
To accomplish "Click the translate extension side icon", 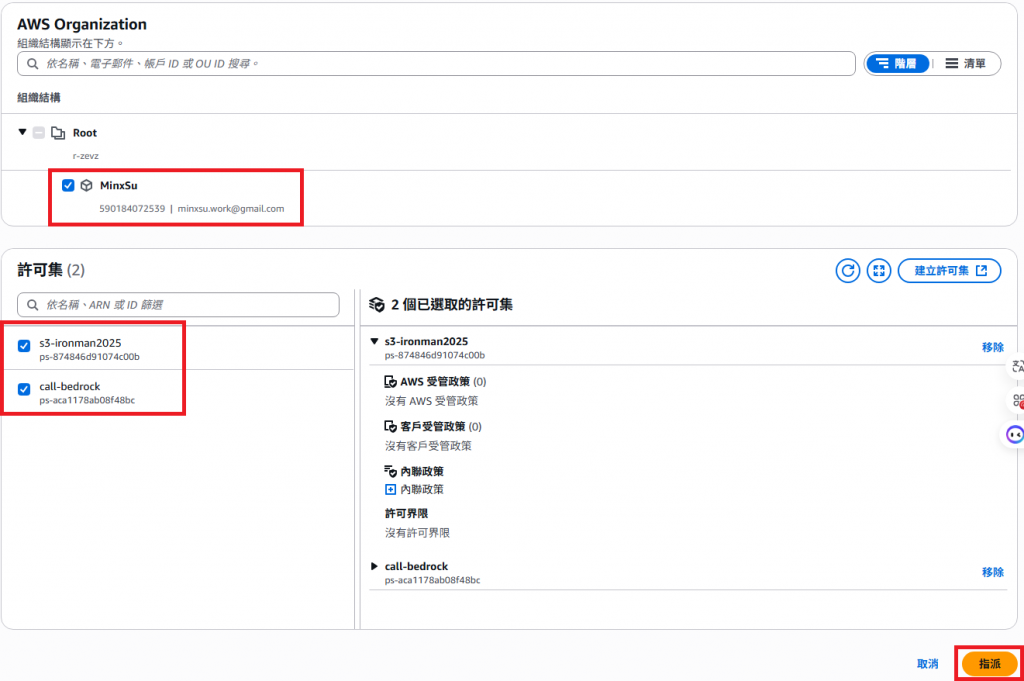I will 1017,367.
